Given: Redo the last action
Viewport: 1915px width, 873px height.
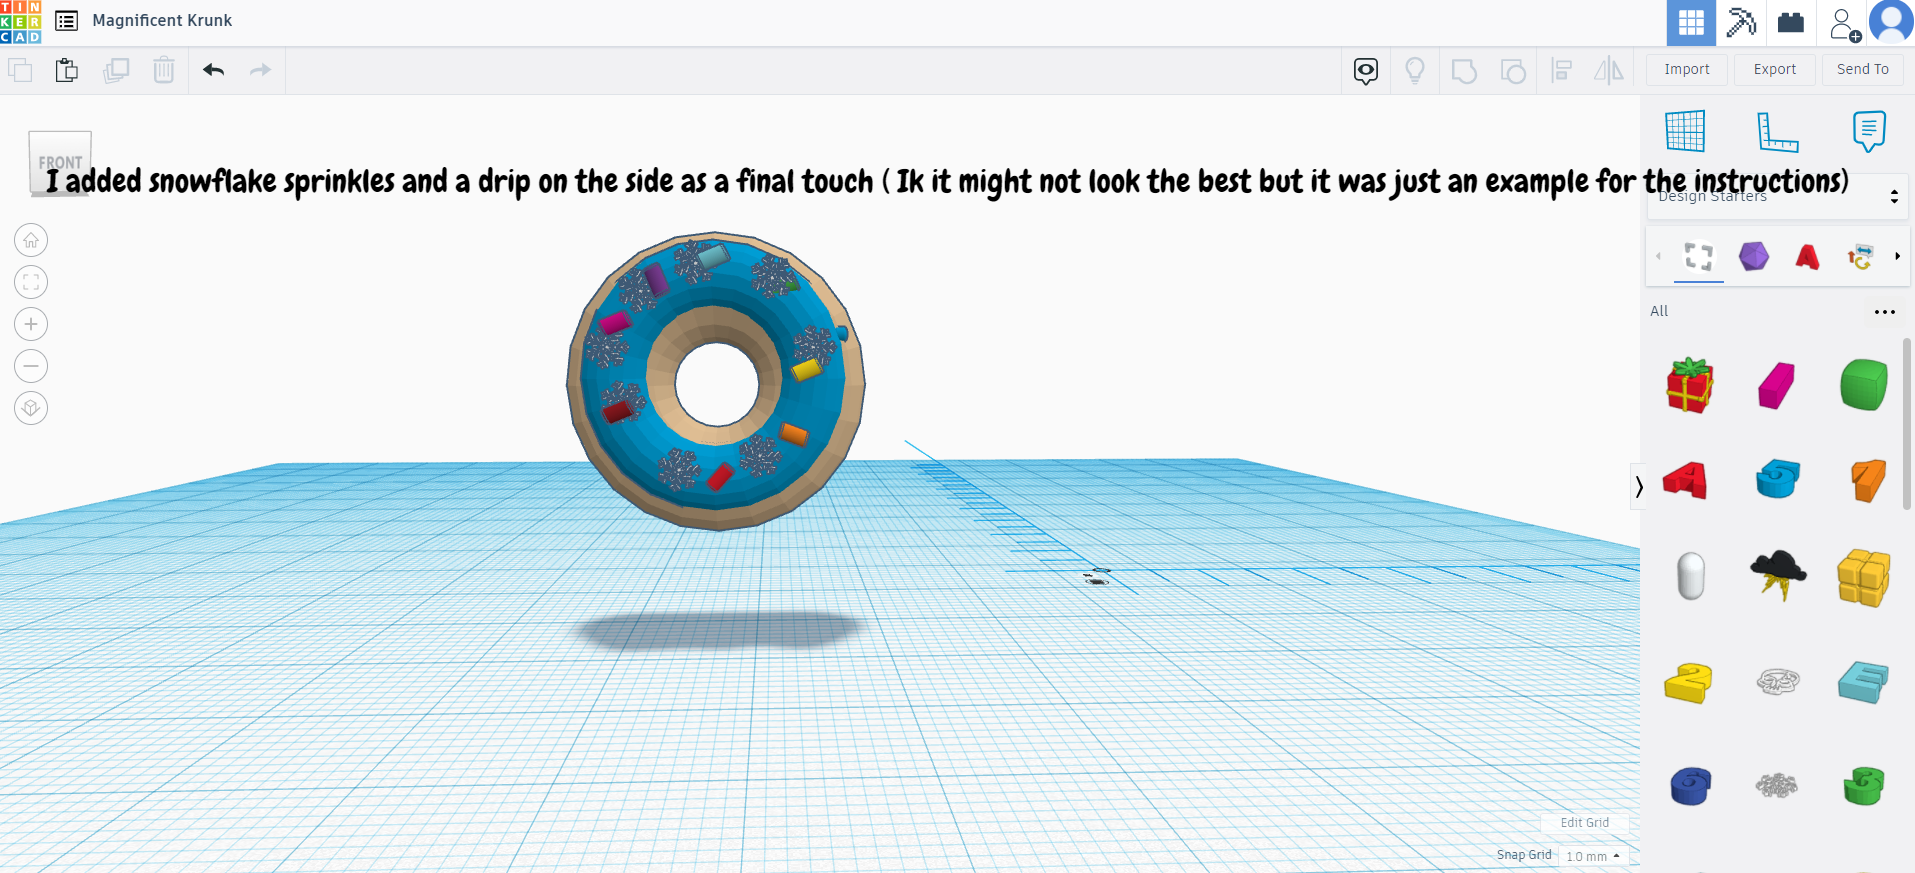Looking at the screenshot, I should point(260,70).
